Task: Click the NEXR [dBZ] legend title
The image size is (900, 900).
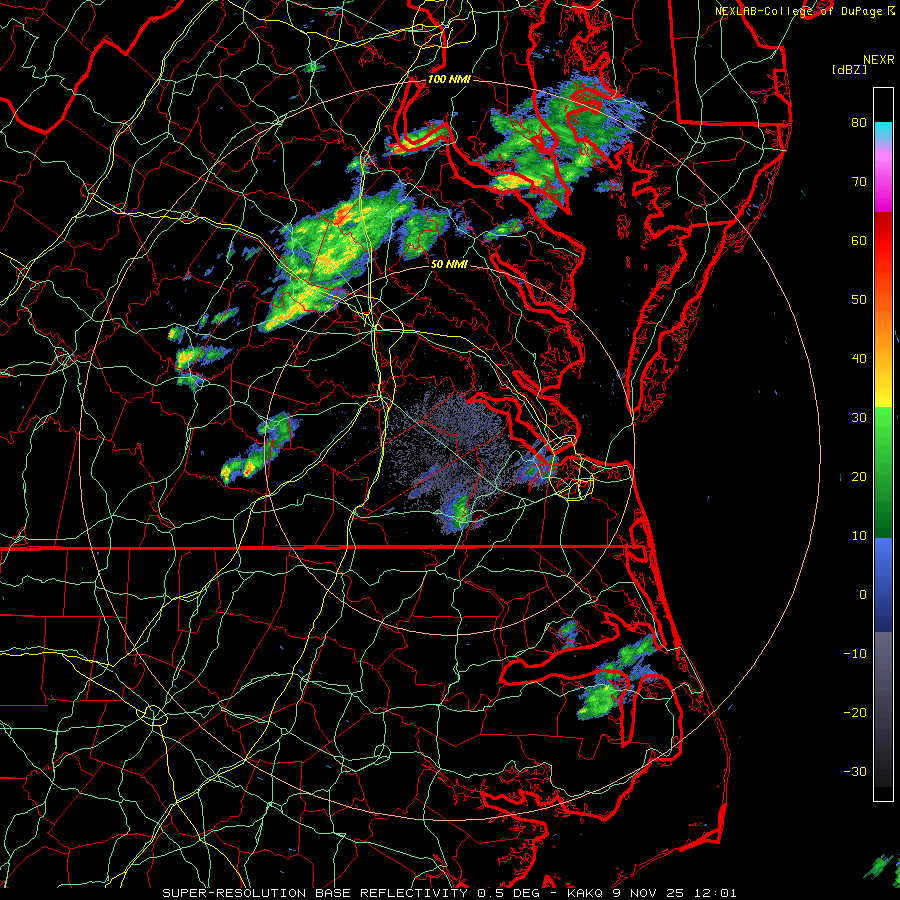Action: [x=863, y=64]
